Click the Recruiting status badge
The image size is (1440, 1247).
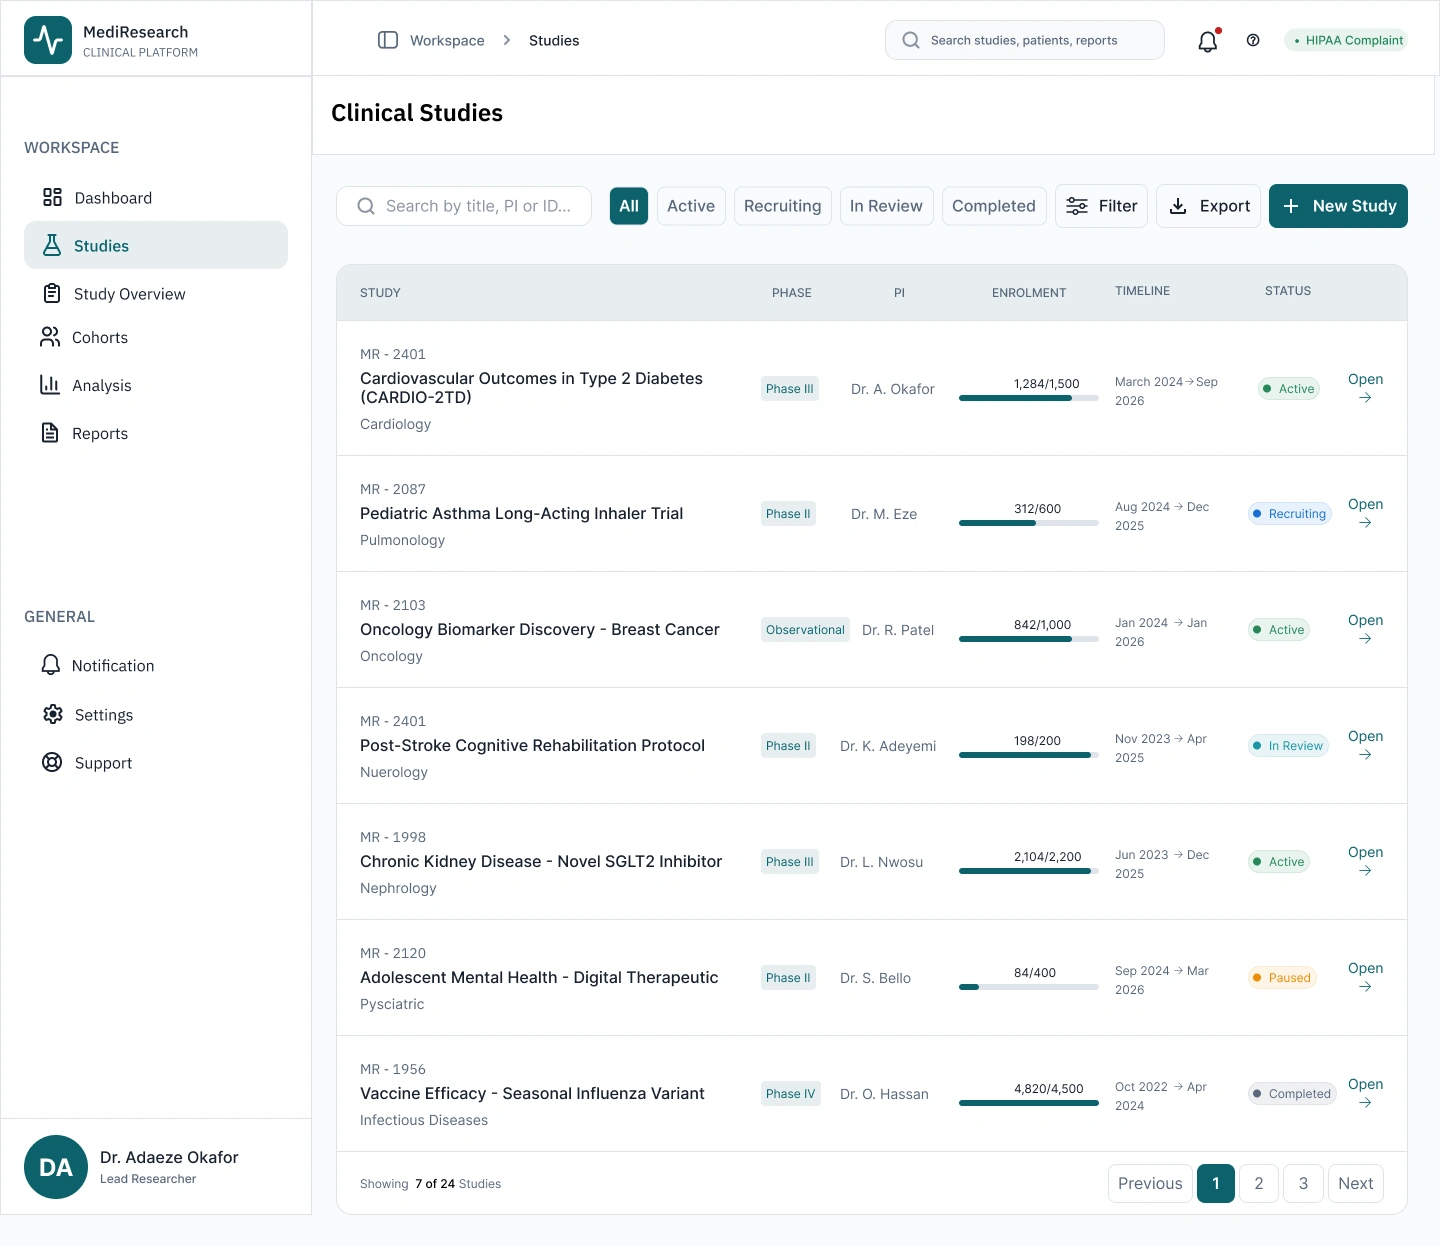(1290, 514)
